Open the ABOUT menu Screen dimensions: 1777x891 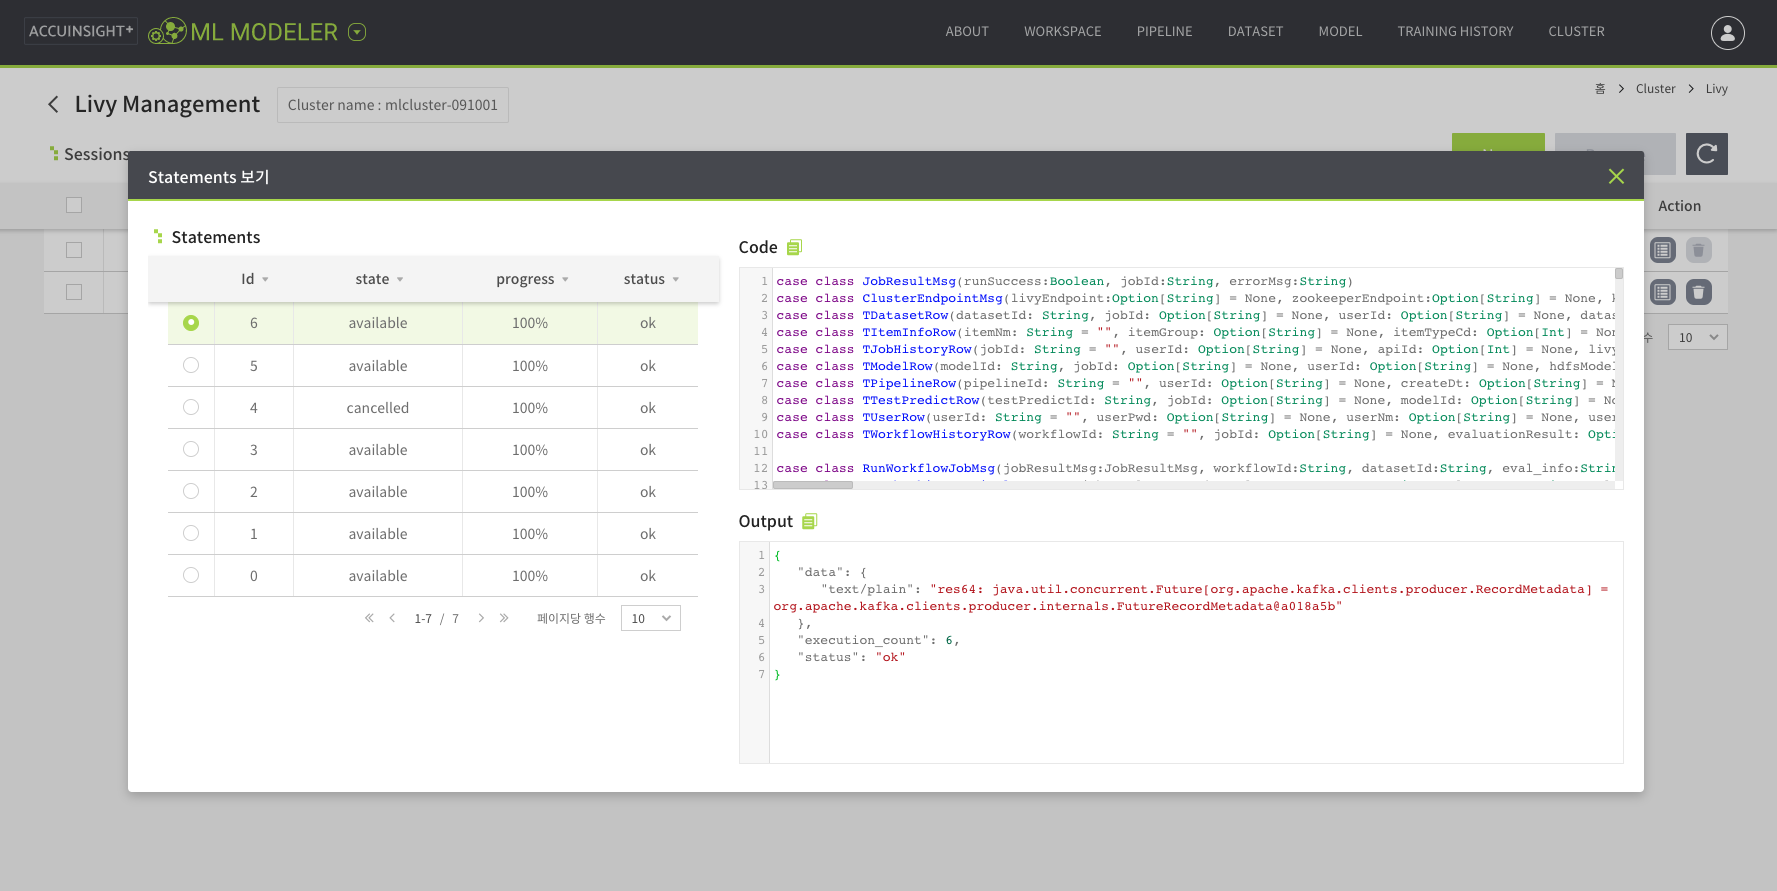click(x=967, y=32)
